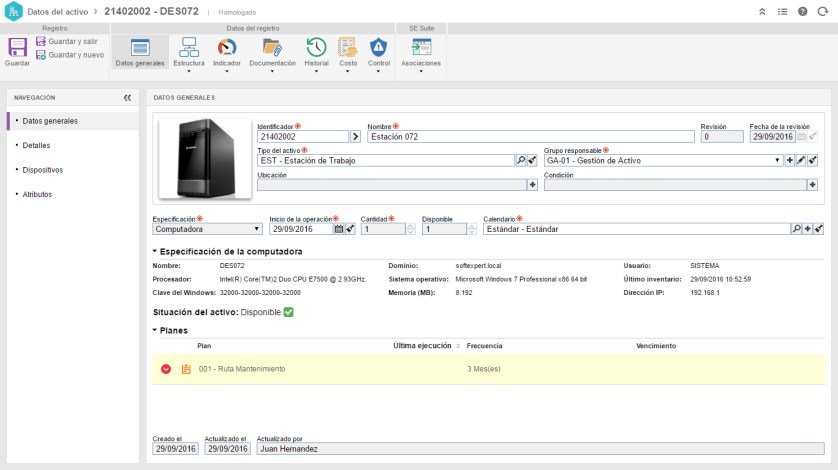This screenshot has width=838, height=470.
Task: Open the Costo toolbar icon
Action: [348, 48]
